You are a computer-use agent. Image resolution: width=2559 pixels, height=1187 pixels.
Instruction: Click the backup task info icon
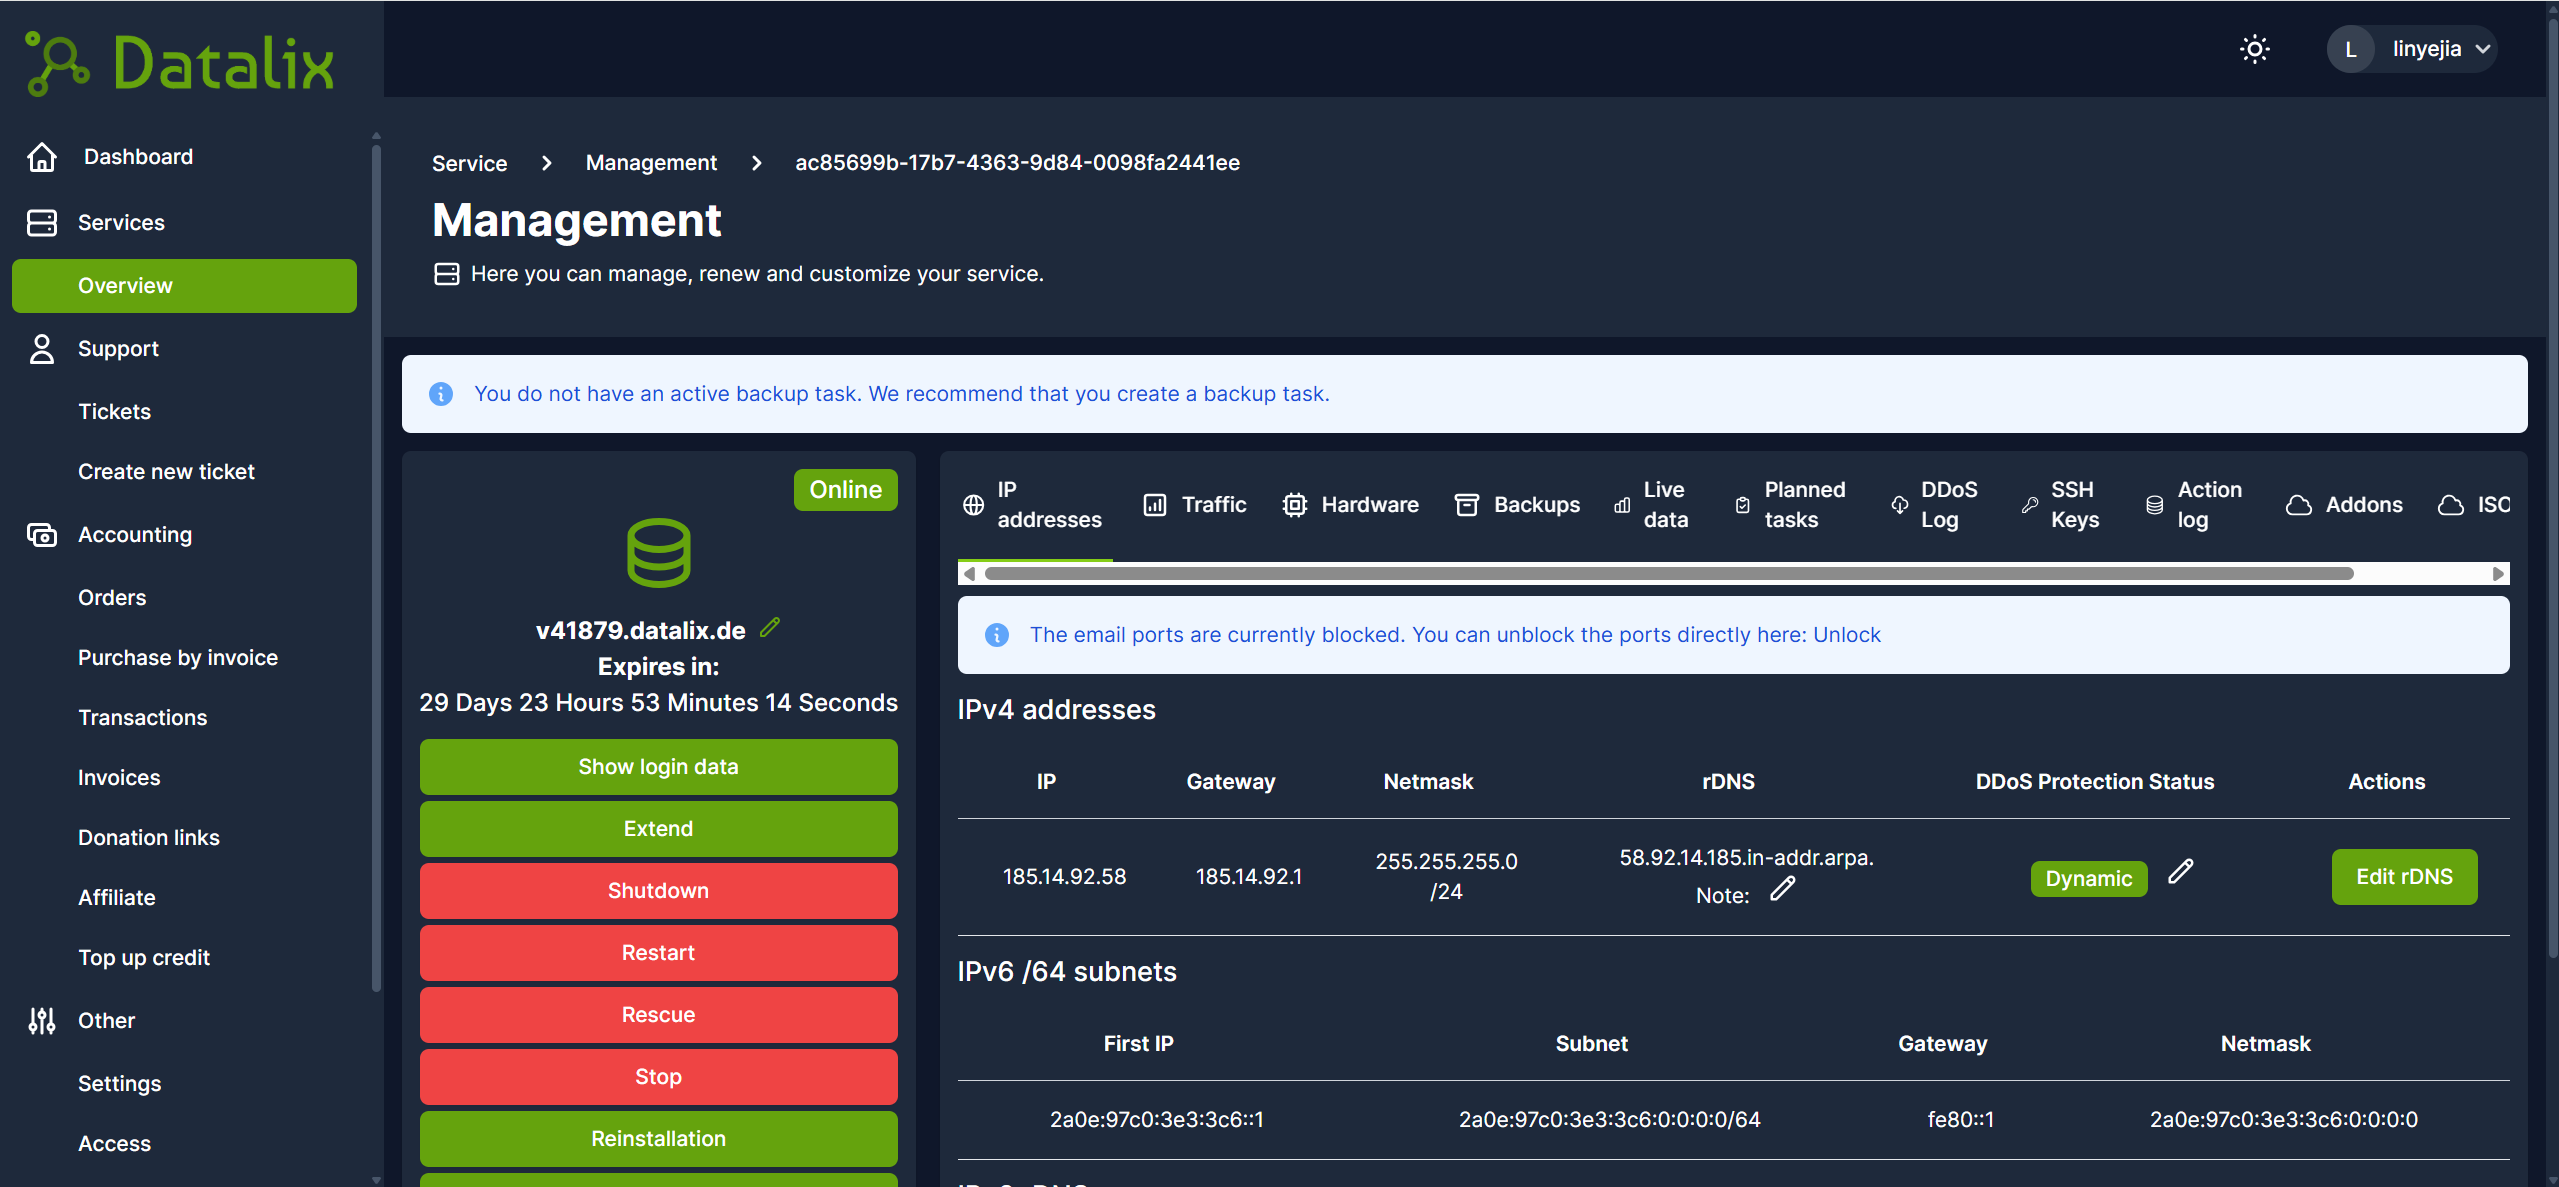coord(440,394)
